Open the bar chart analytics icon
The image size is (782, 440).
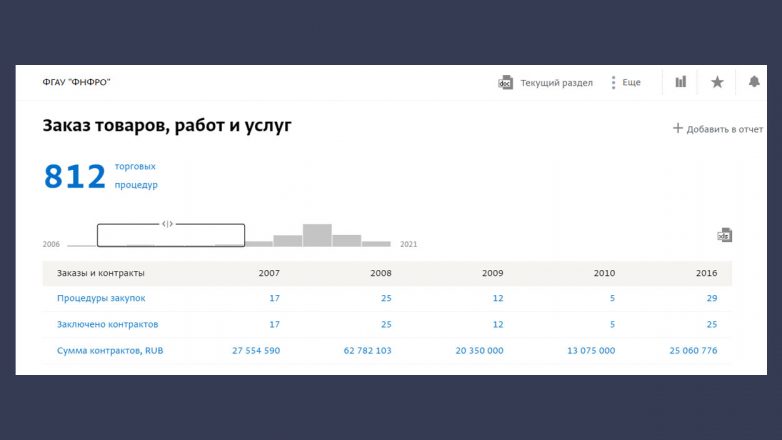pyautogui.click(x=681, y=82)
